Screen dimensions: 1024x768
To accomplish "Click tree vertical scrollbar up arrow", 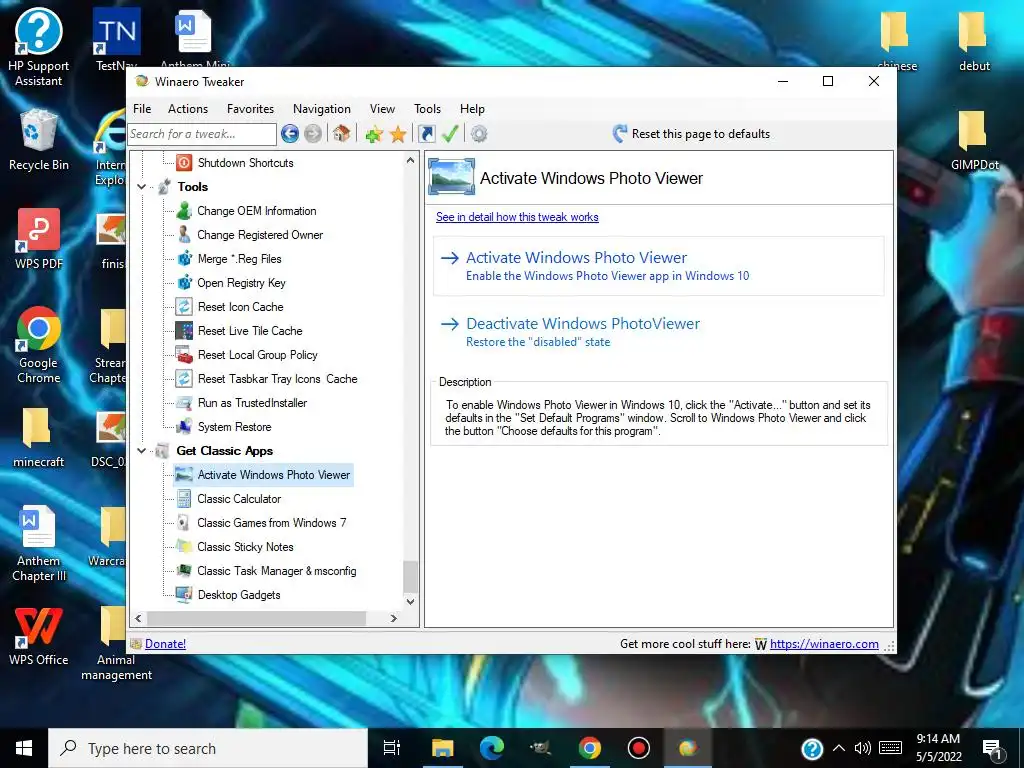I will (x=410, y=160).
